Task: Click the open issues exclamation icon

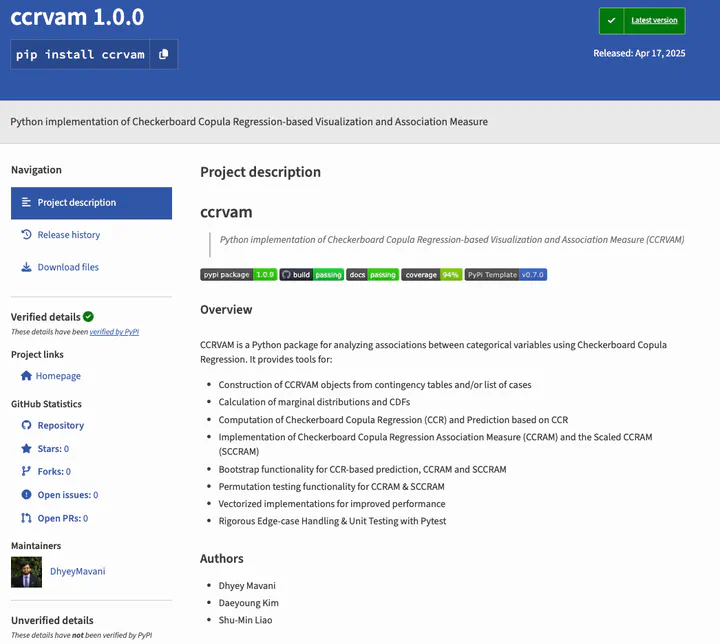Action: point(26,495)
